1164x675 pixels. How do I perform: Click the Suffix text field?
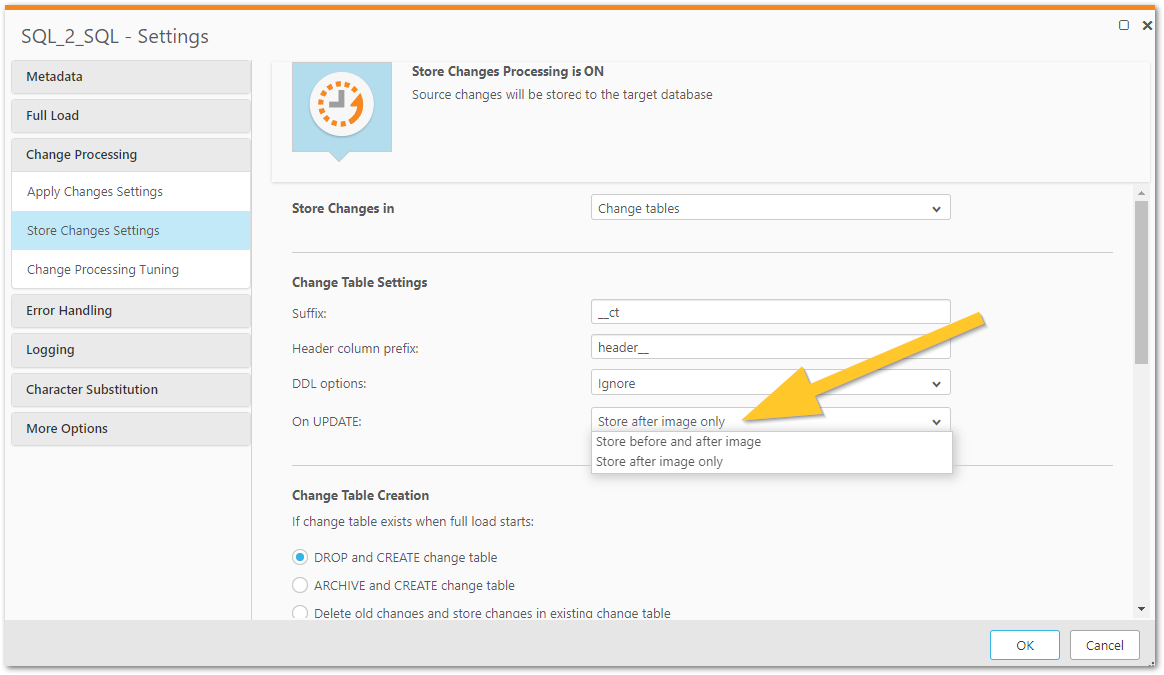pyautogui.click(x=770, y=312)
